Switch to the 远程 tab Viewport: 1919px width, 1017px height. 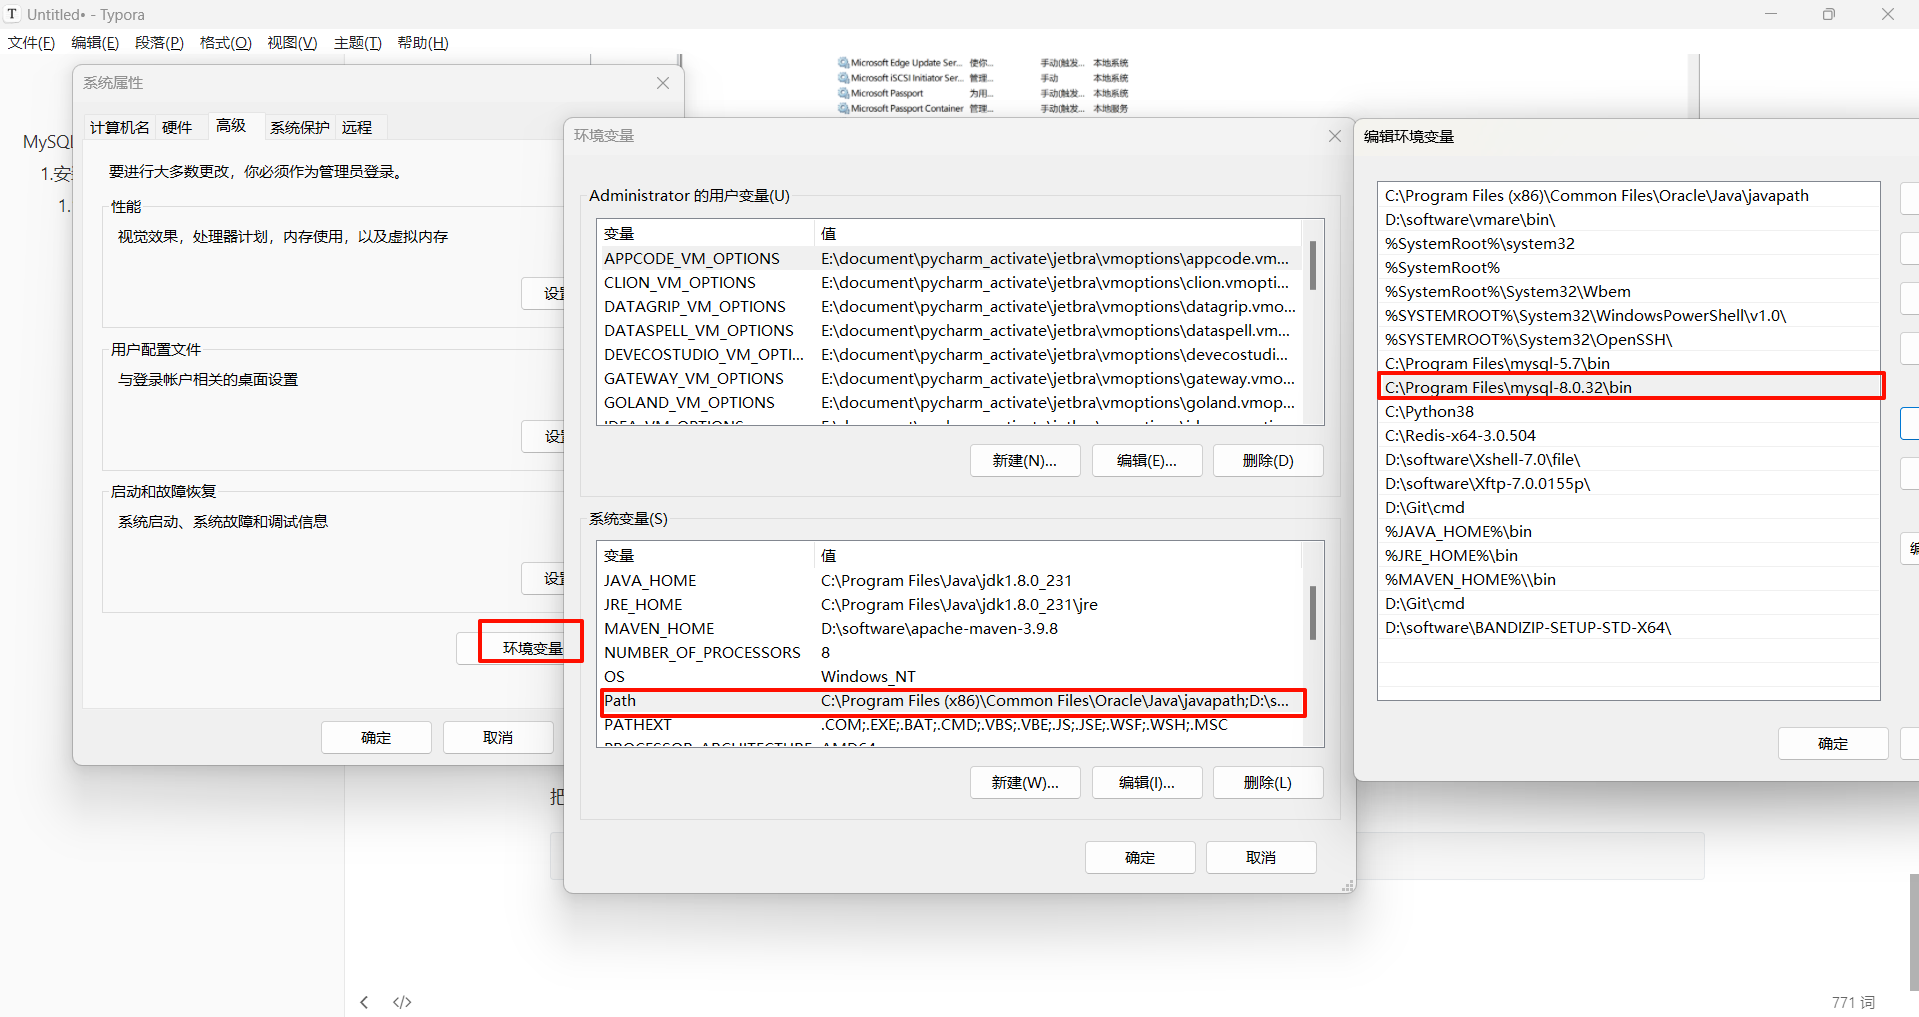tap(357, 127)
